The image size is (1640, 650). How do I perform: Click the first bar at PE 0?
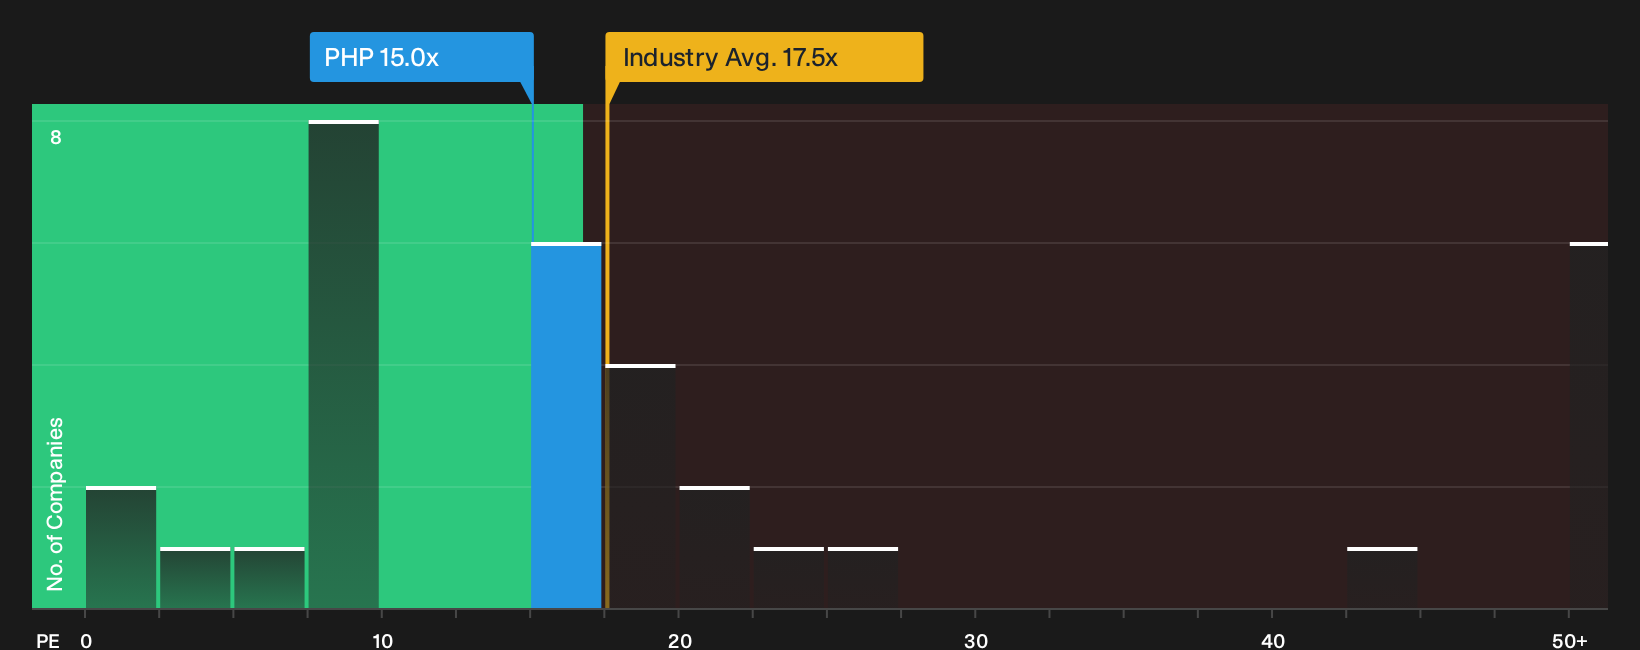click(x=121, y=547)
